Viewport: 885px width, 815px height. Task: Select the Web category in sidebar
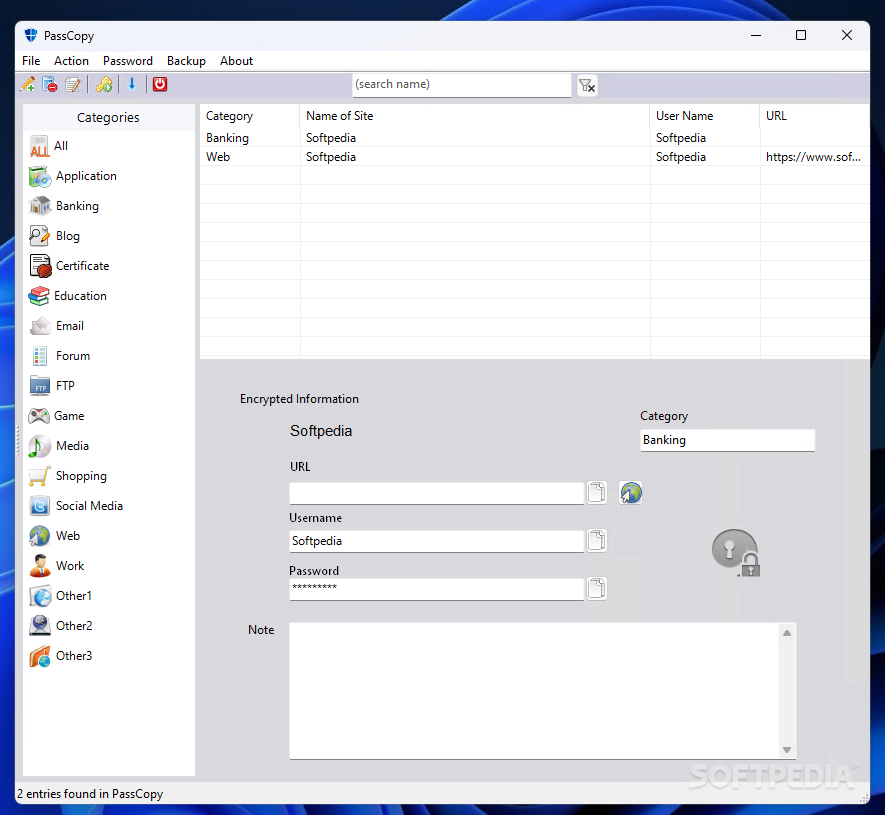pyautogui.click(x=54, y=536)
